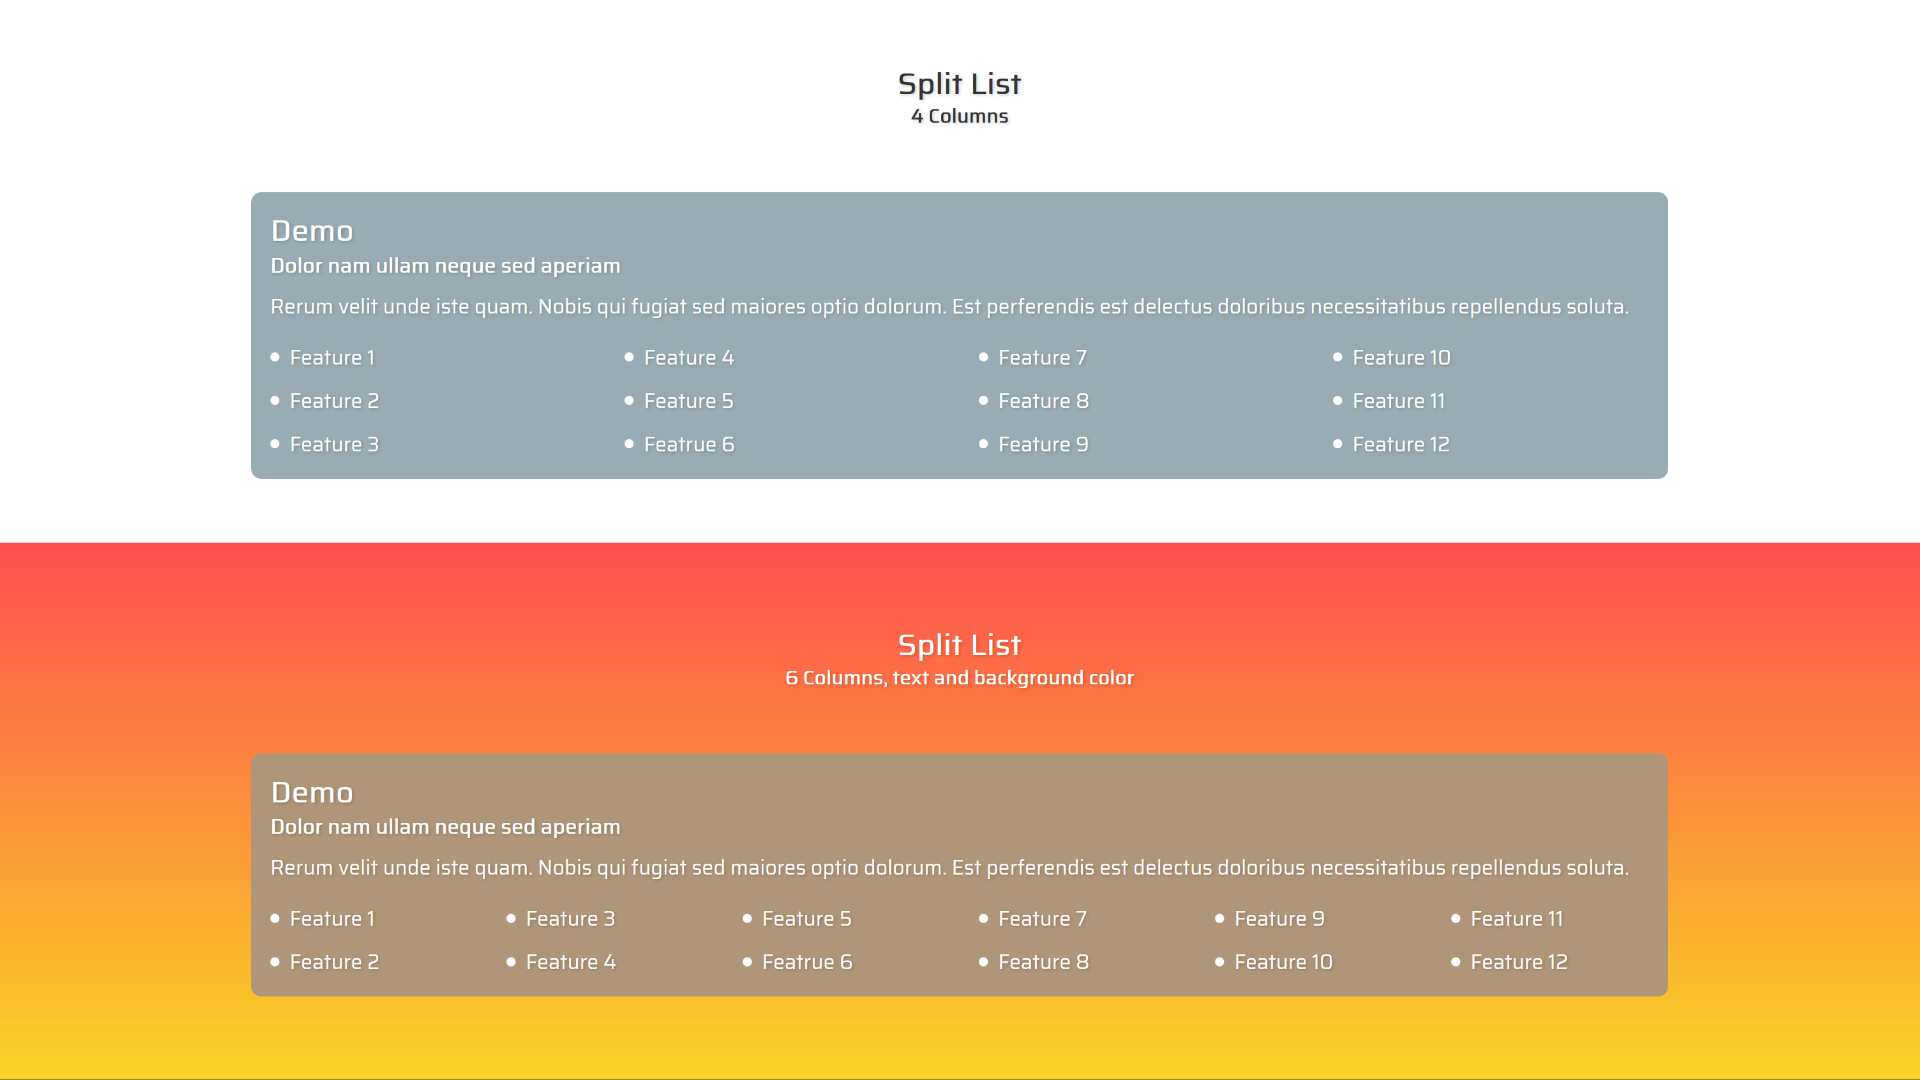
Task: Select the '4 Columns' subtitle label
Action: (x=959, y=116)
